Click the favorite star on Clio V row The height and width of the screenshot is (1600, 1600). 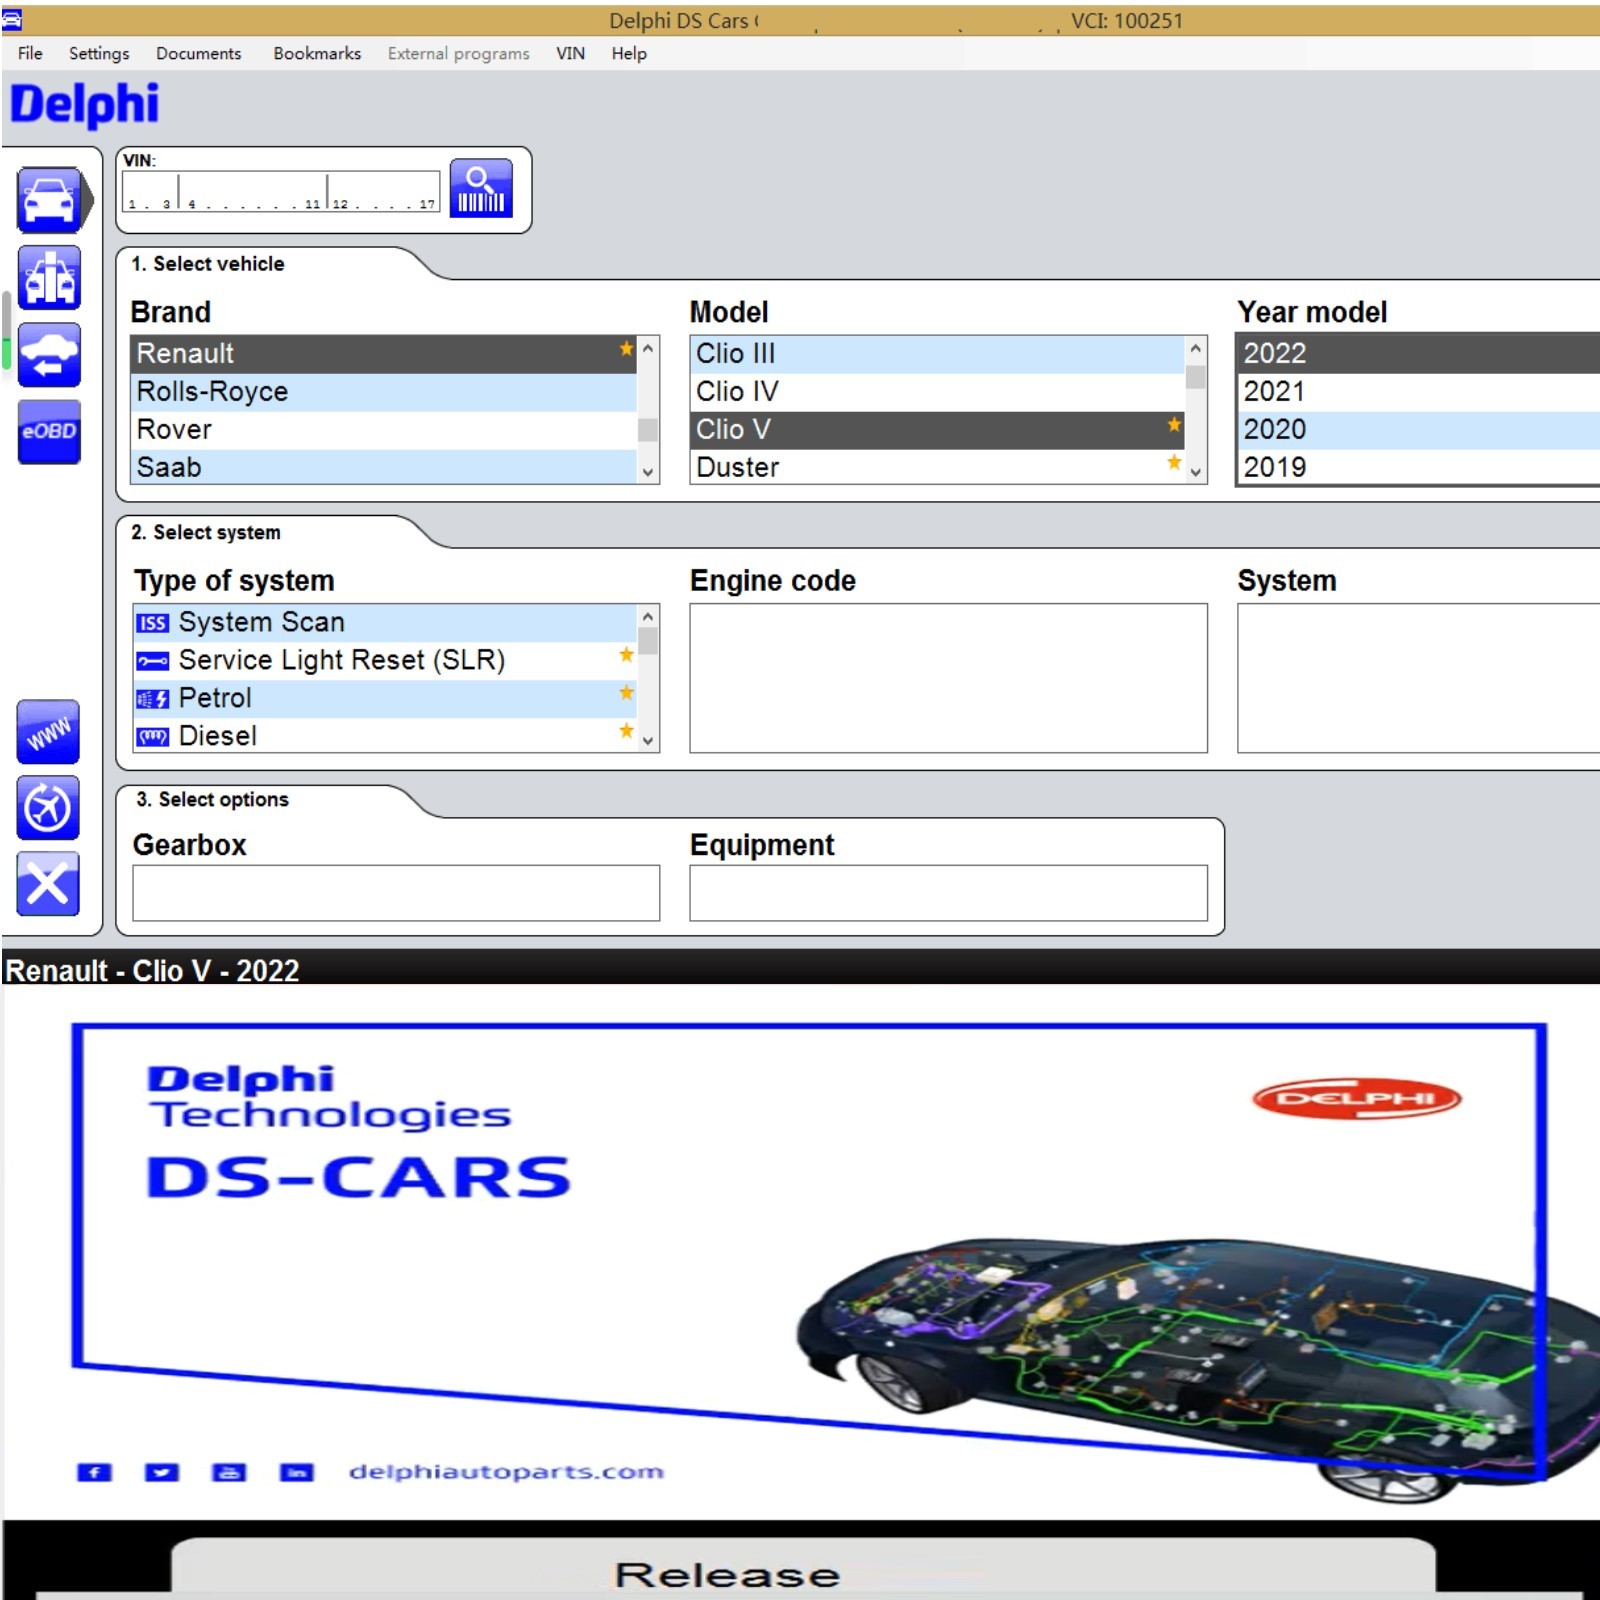coord(1174,425)
